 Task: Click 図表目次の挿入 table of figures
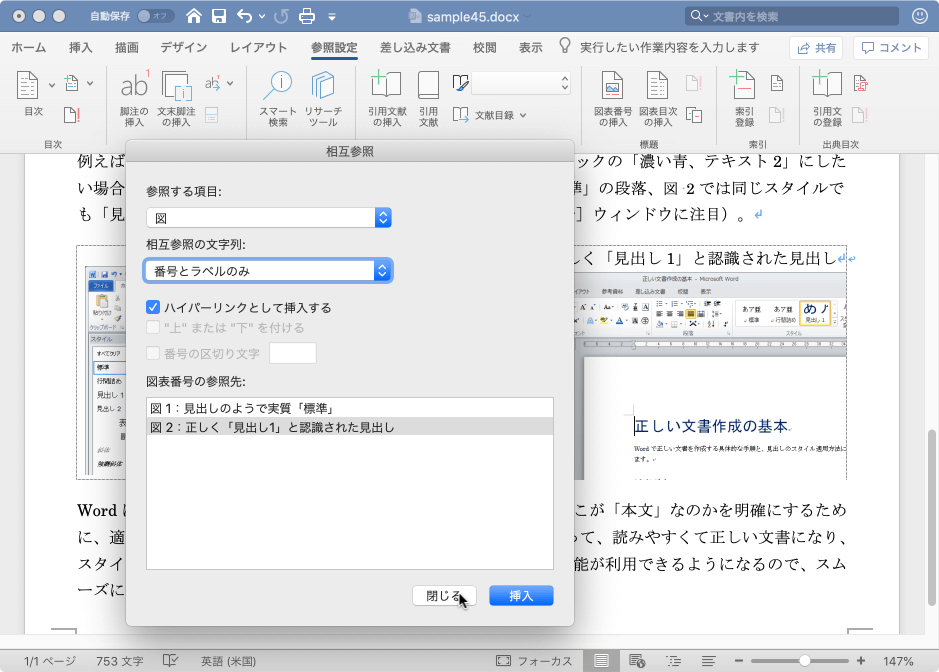coord(658,99)
